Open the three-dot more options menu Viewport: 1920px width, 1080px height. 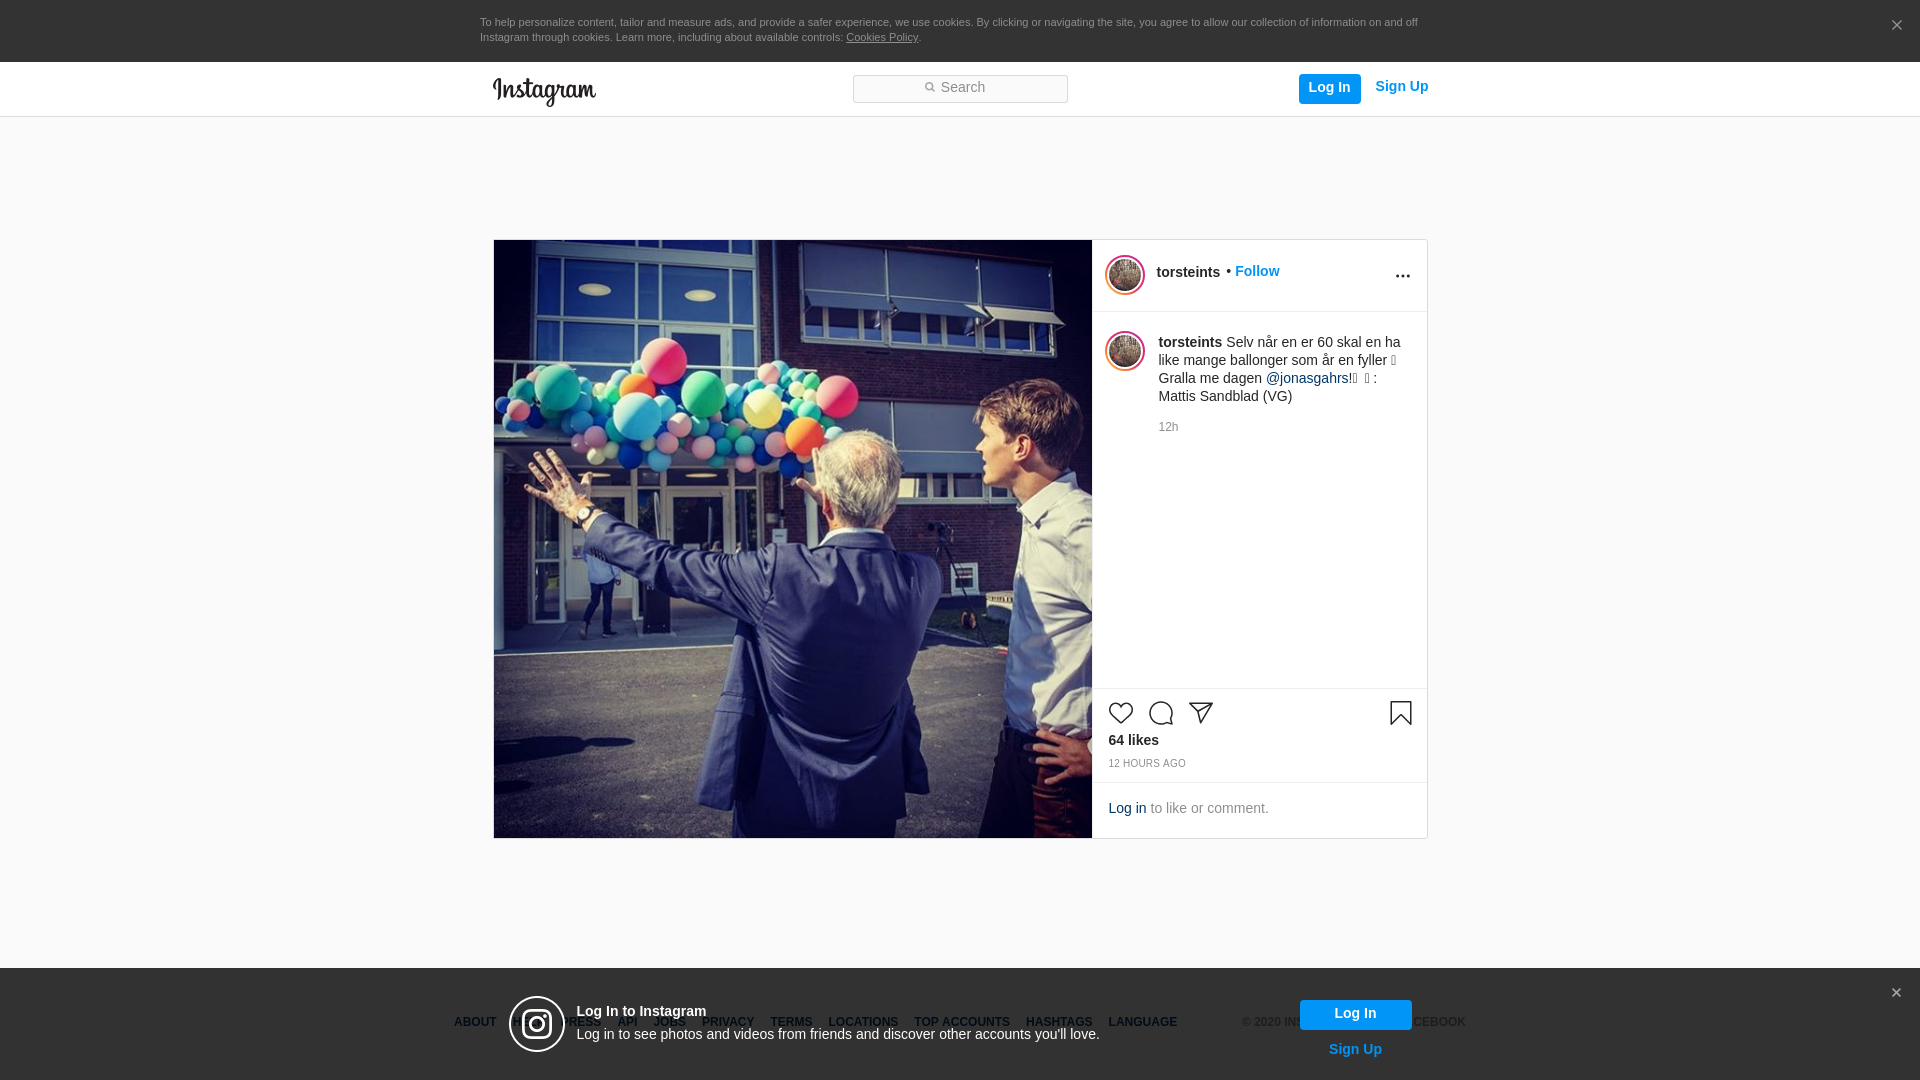1402,276
